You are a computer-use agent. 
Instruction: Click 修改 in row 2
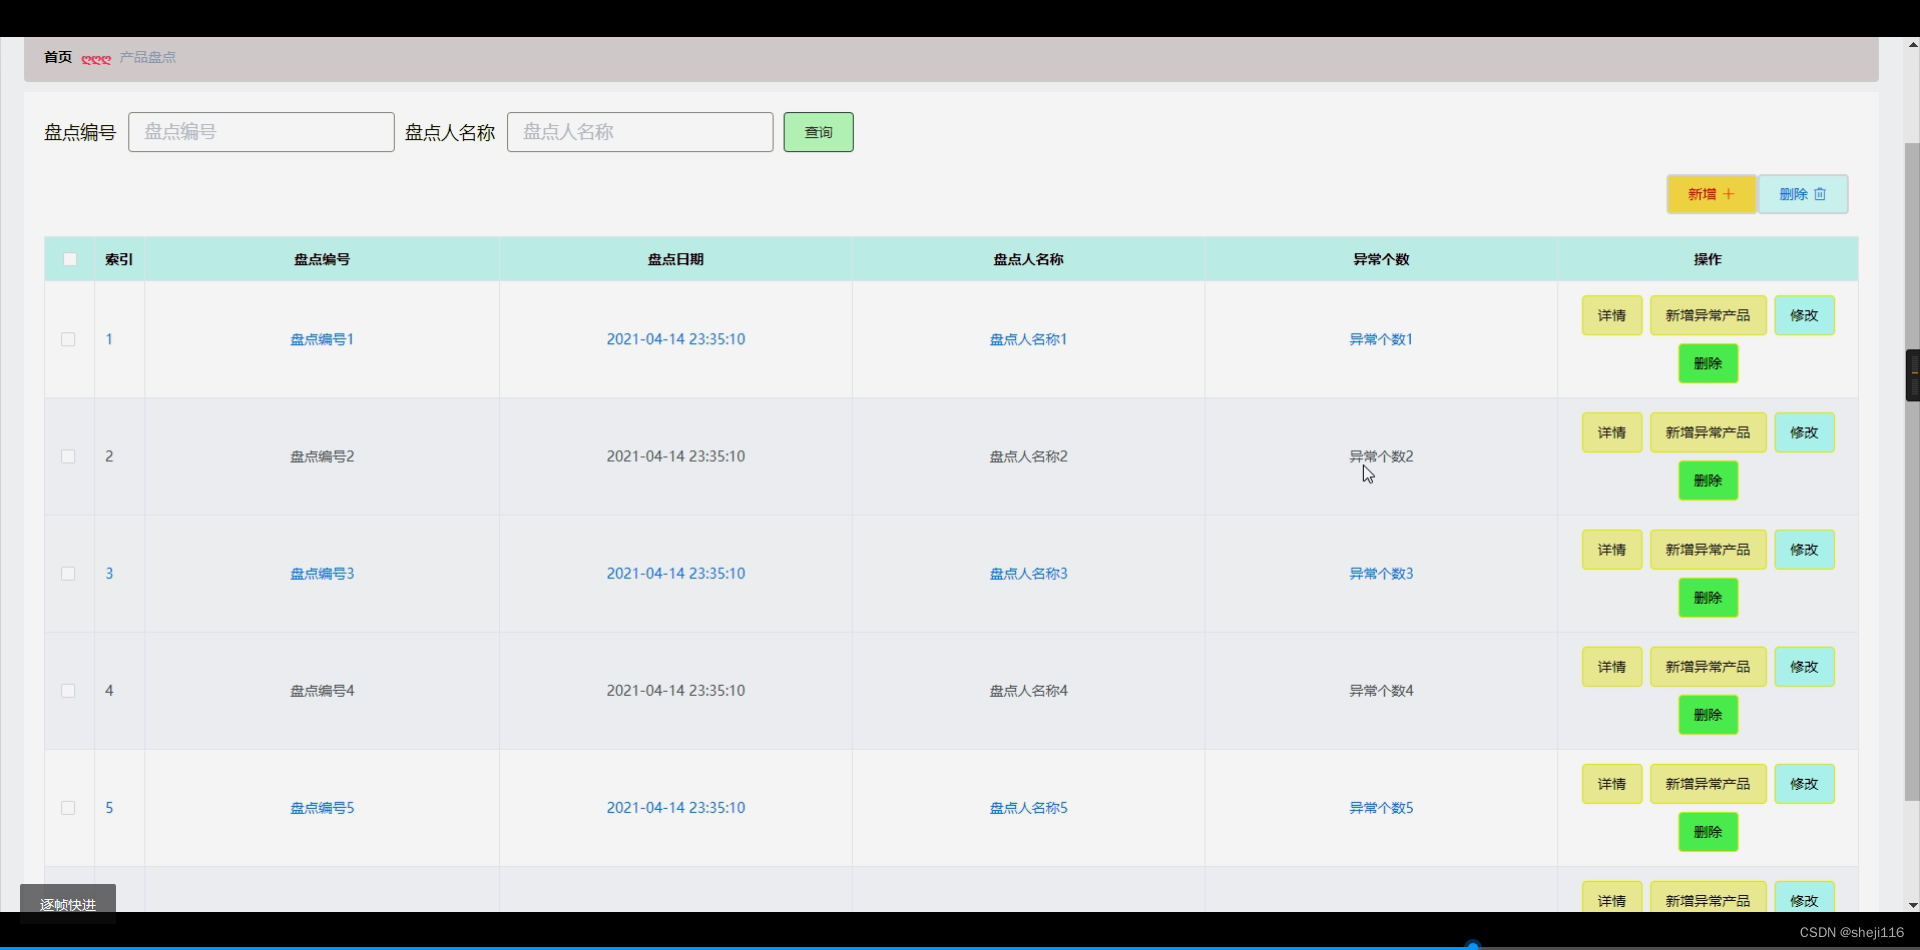tap(1804, 432)
